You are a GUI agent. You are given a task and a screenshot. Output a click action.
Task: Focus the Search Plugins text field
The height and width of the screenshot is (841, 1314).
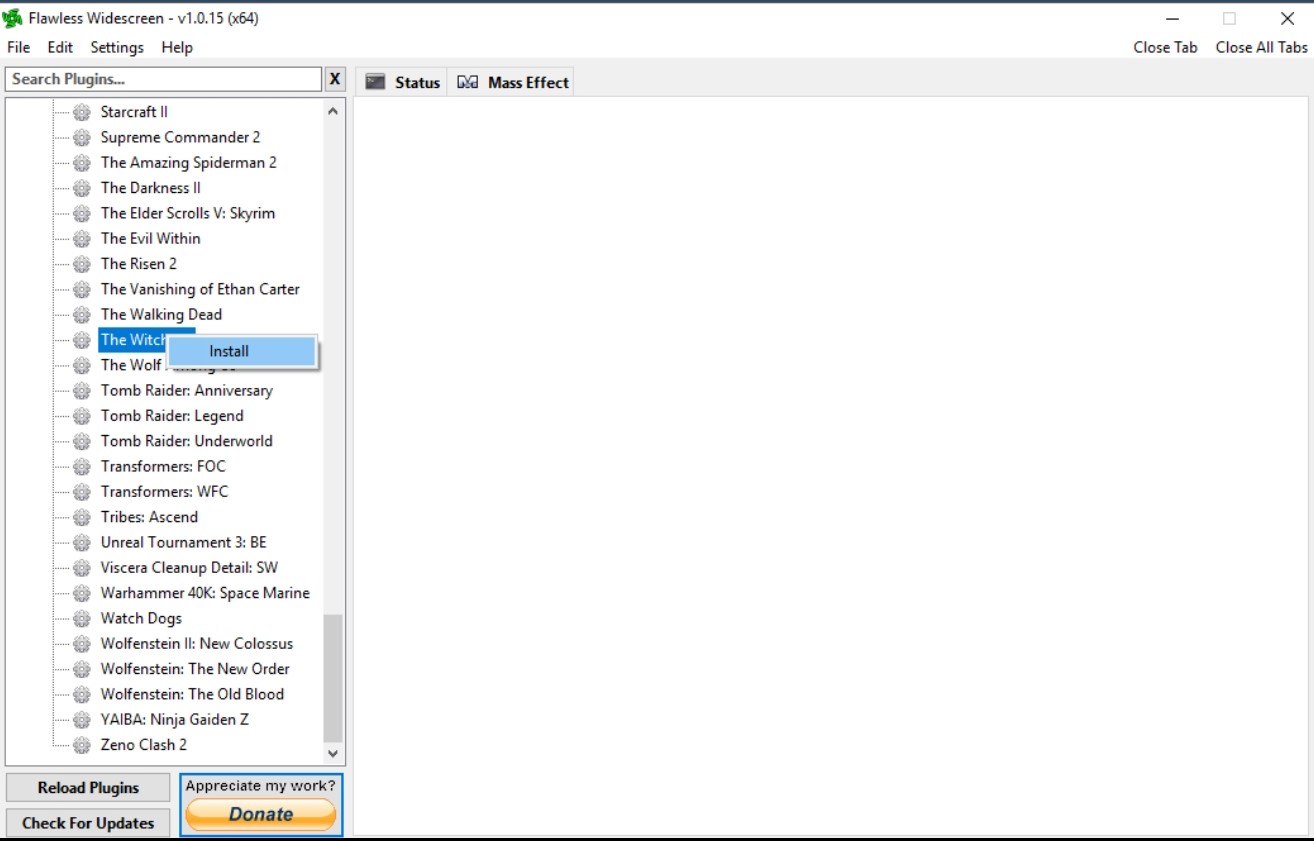point(163,79)
